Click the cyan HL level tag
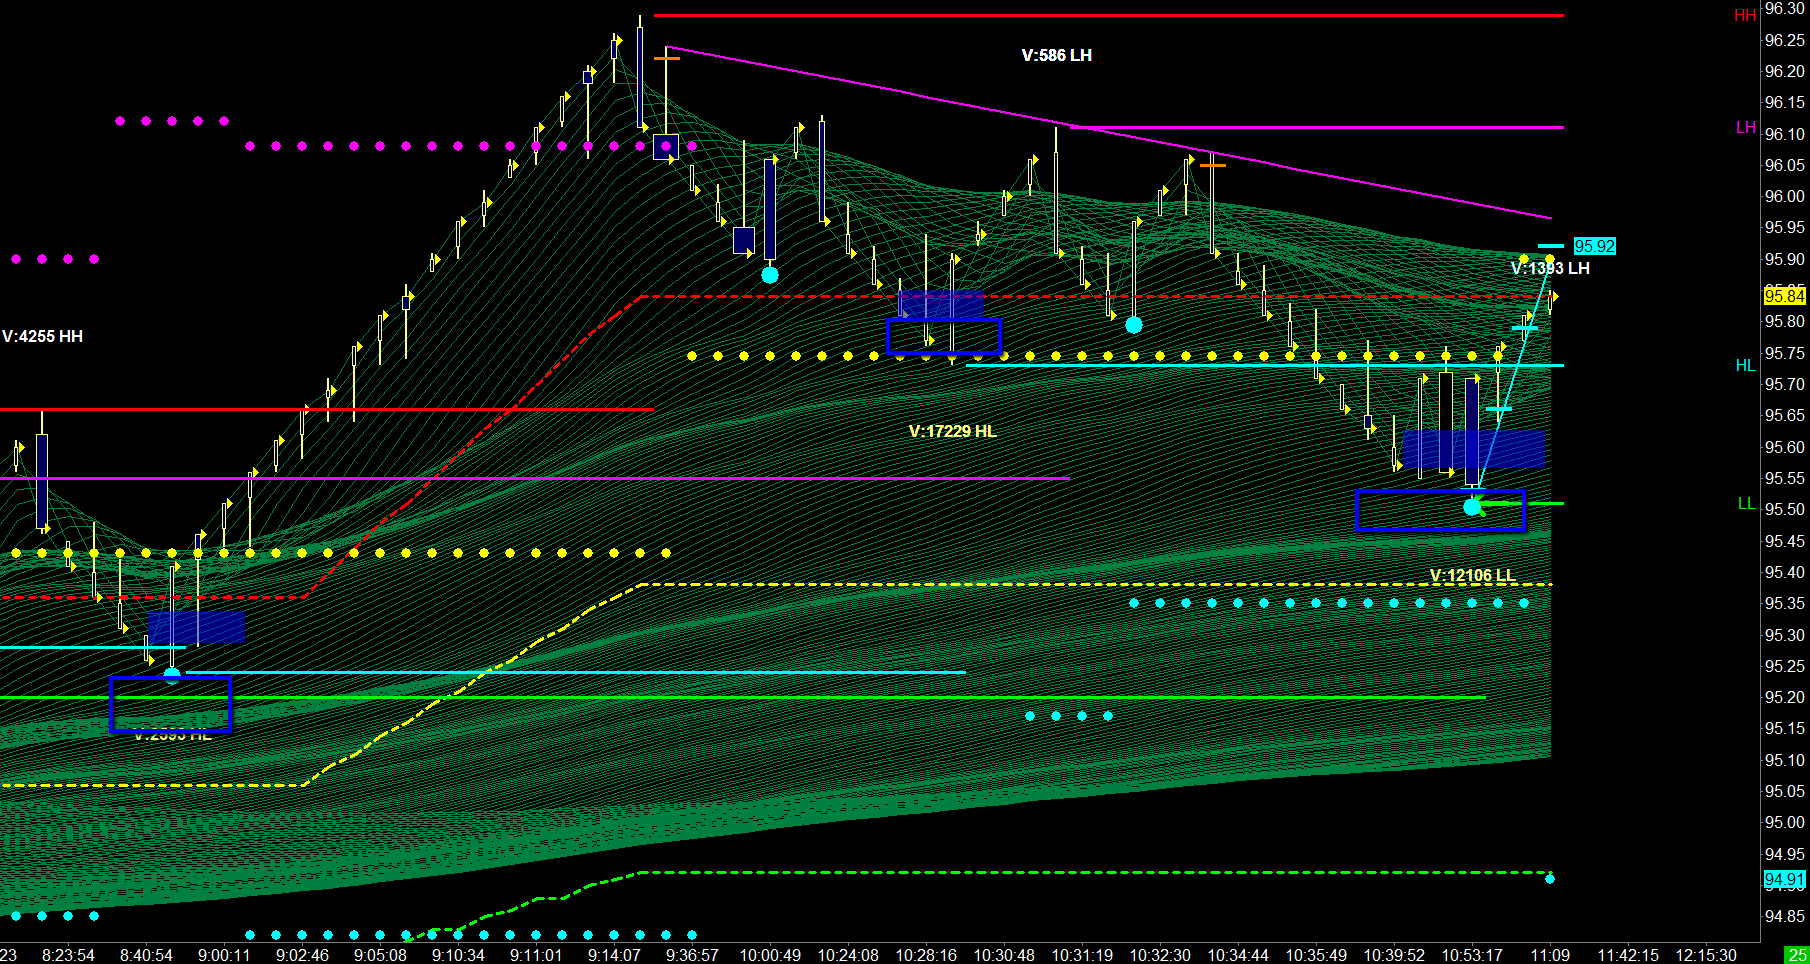 point(1745,366)
